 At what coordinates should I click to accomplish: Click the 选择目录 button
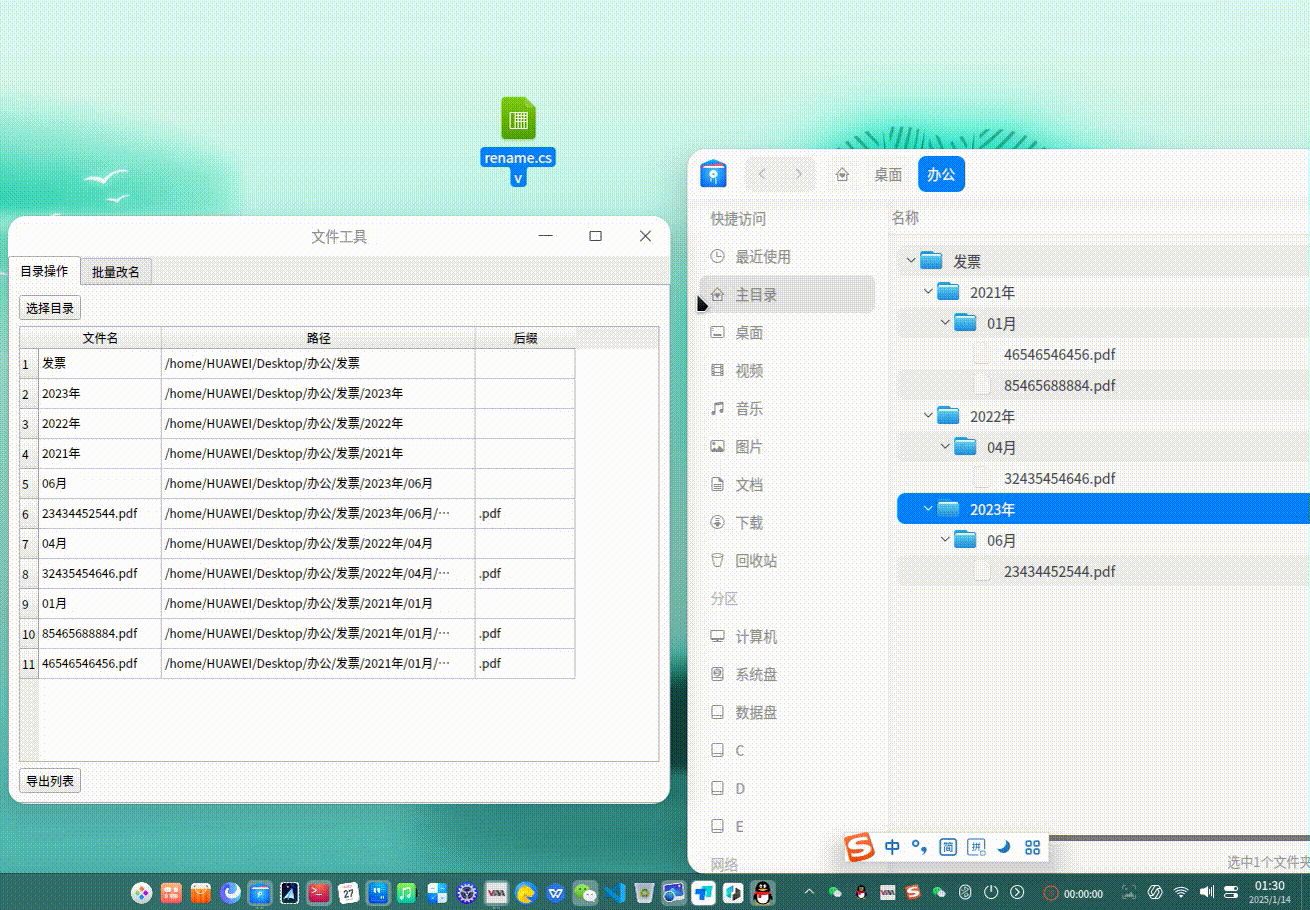point(50,308)
